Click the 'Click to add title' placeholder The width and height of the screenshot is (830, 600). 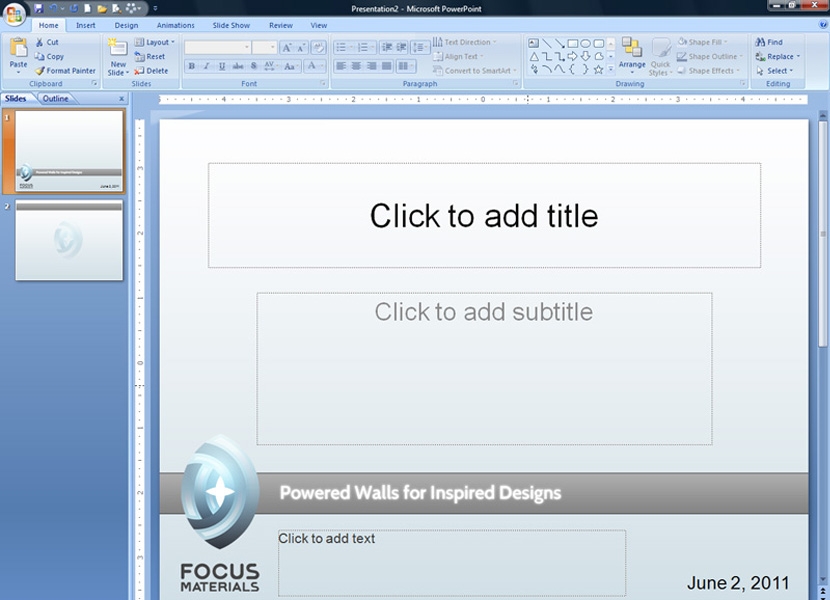484,216
